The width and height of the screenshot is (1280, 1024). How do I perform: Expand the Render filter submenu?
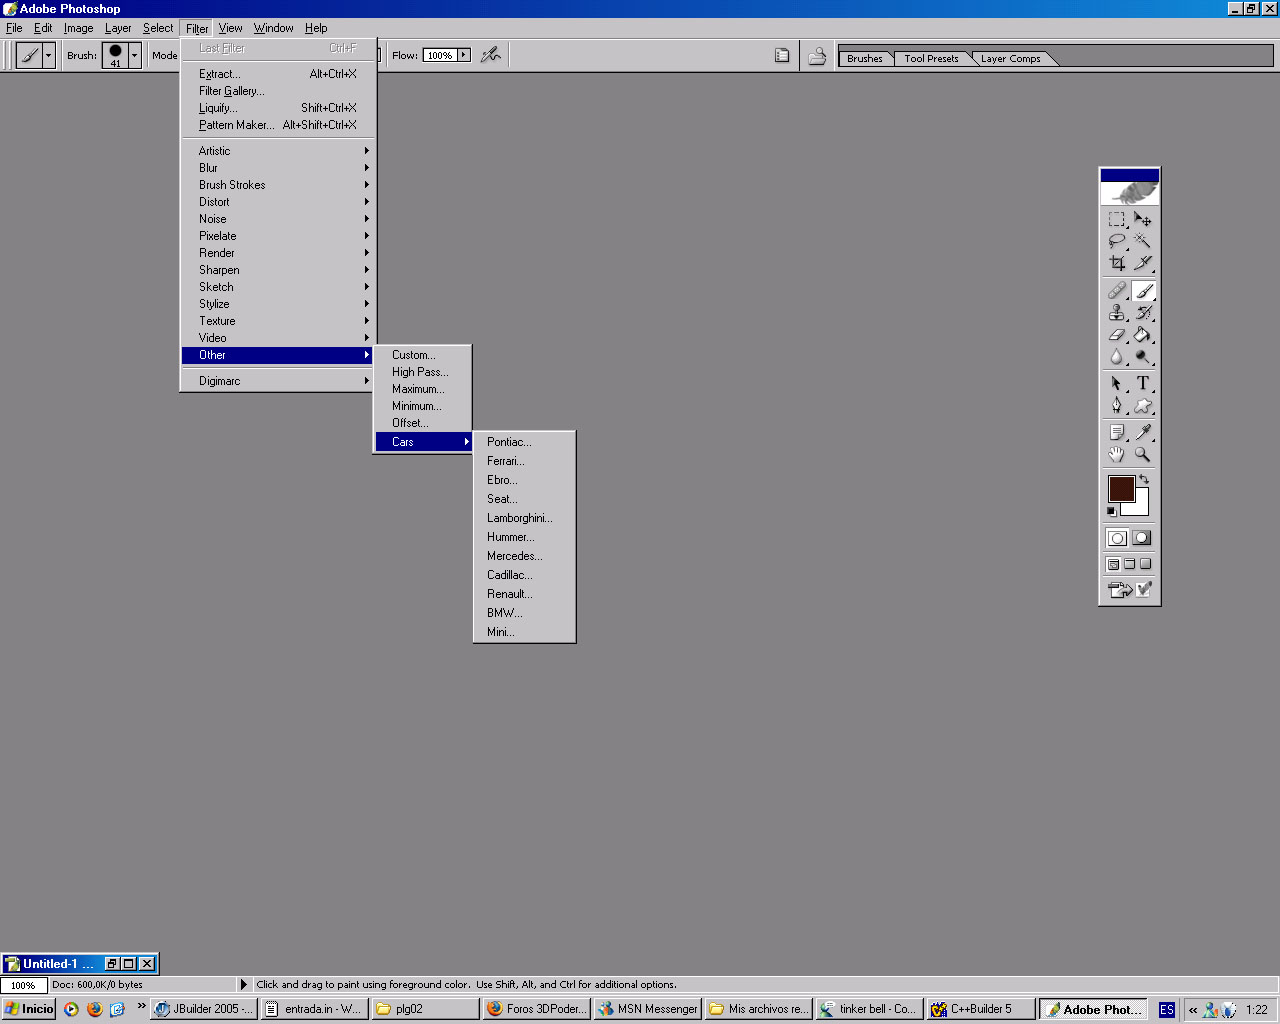(278, 253)
